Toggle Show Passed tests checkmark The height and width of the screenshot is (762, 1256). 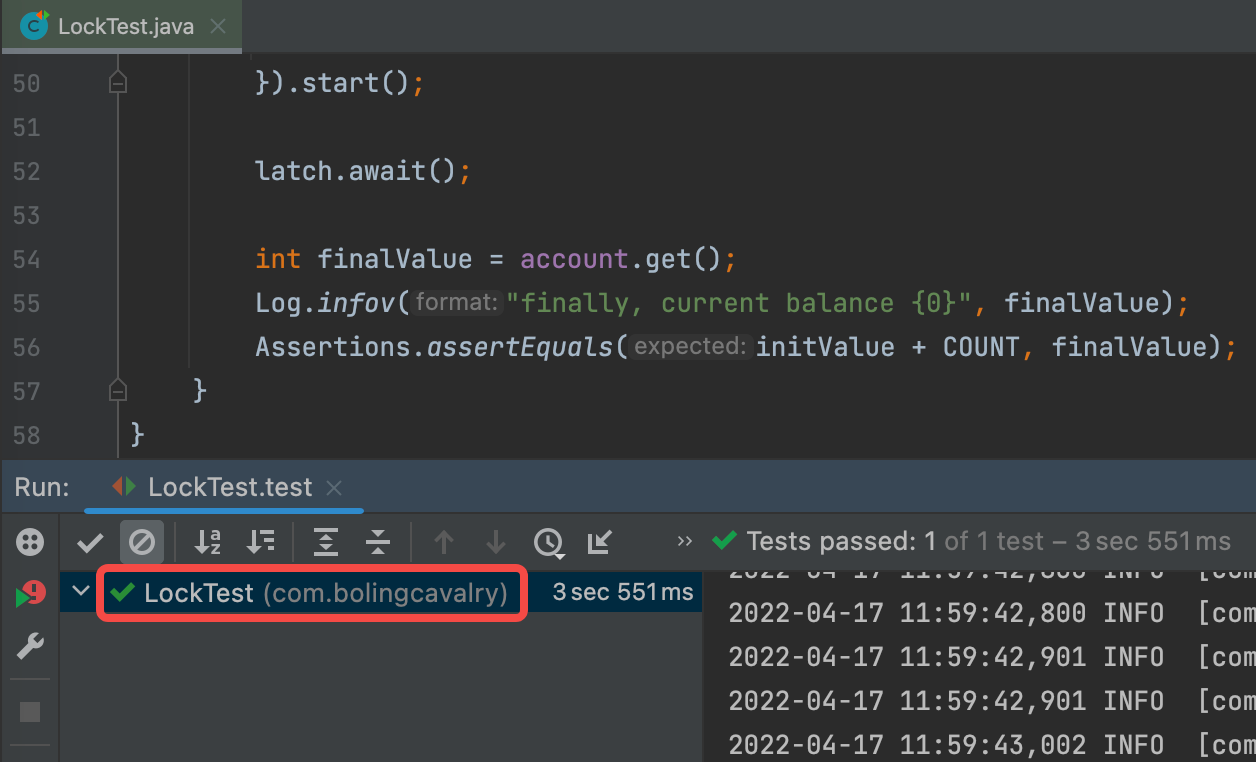(x=91, y=542)
